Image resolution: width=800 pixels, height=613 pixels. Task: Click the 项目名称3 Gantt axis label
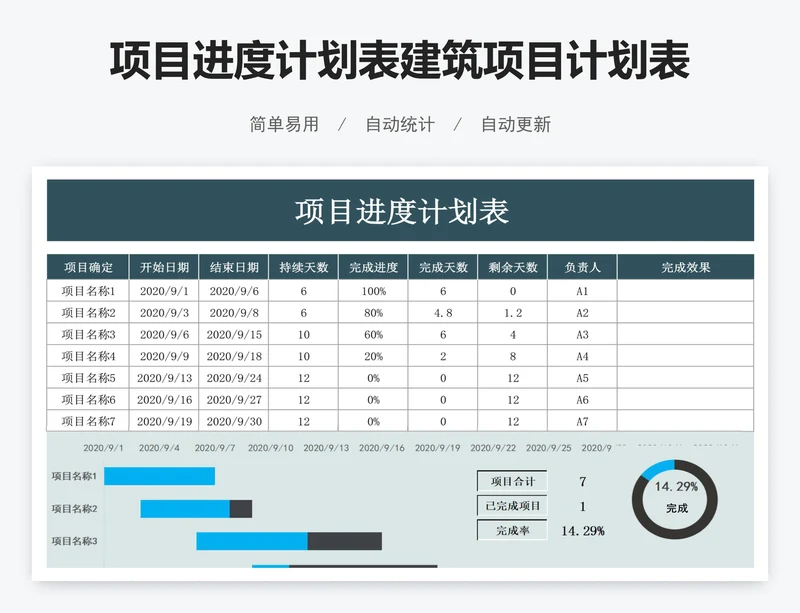(74, 541)
